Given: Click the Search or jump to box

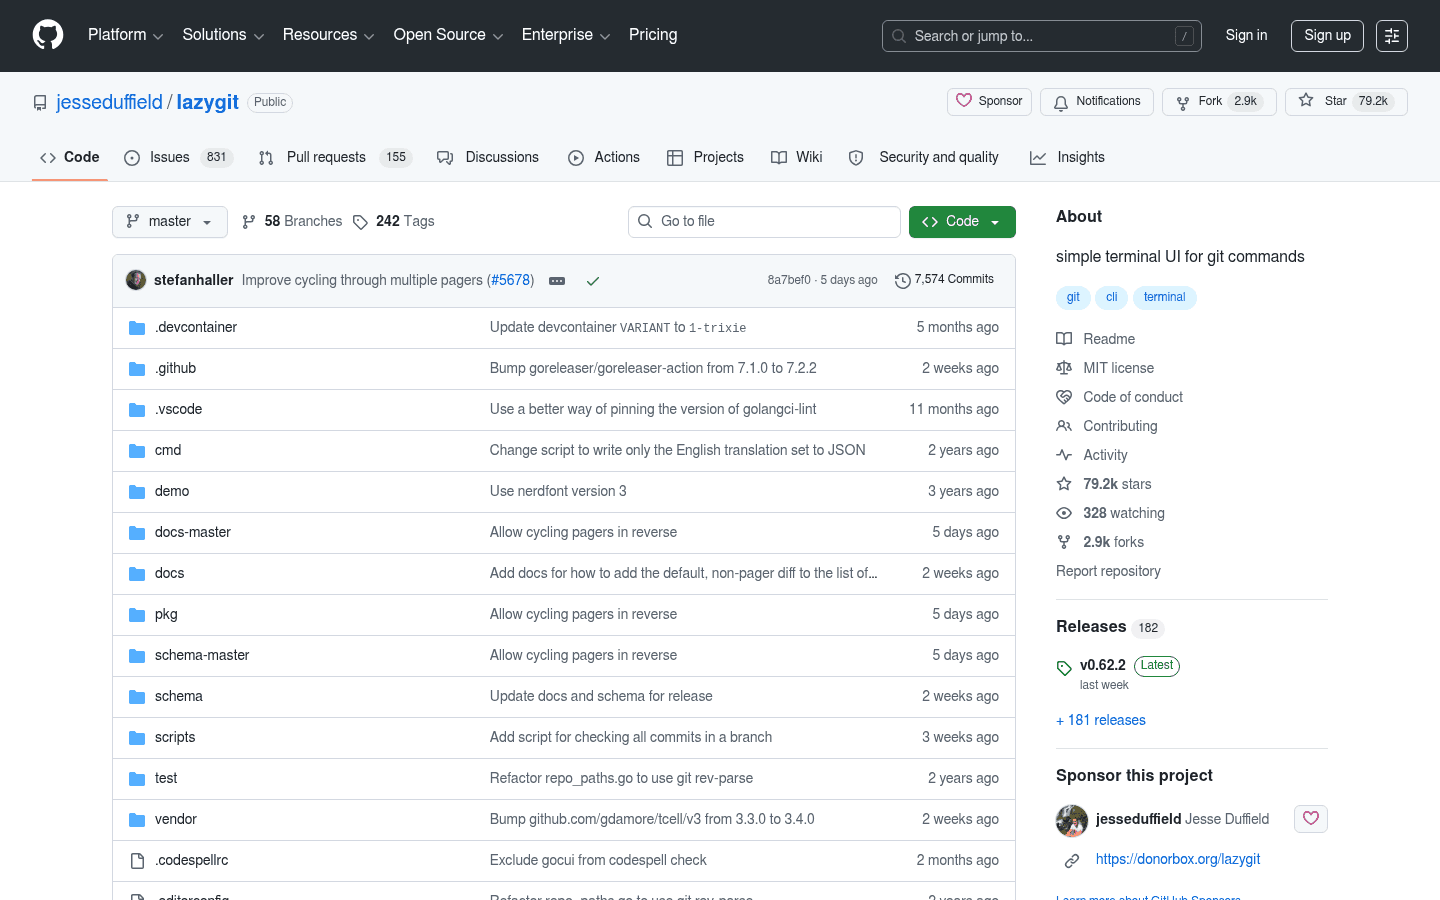Looking at the screenshot, I should coord(1042,36).
